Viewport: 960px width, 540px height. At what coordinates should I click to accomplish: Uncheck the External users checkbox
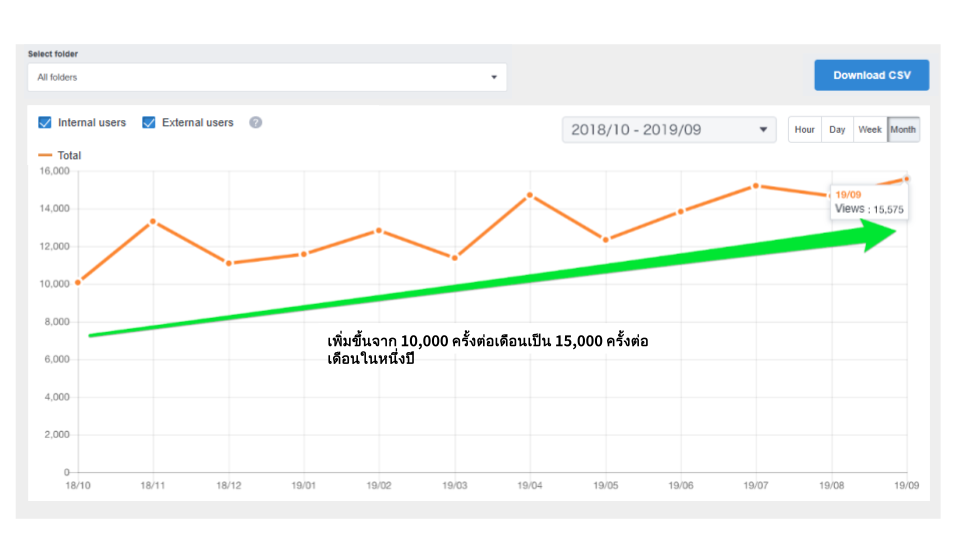[x=149, y=123]
